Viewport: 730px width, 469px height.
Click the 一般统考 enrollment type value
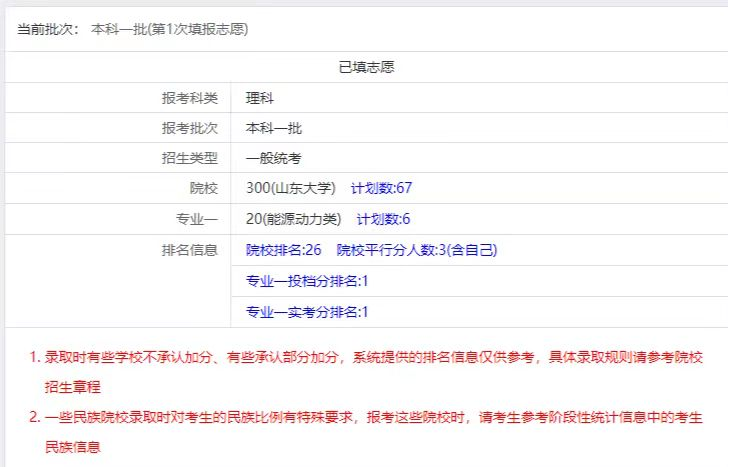(273, 158)
